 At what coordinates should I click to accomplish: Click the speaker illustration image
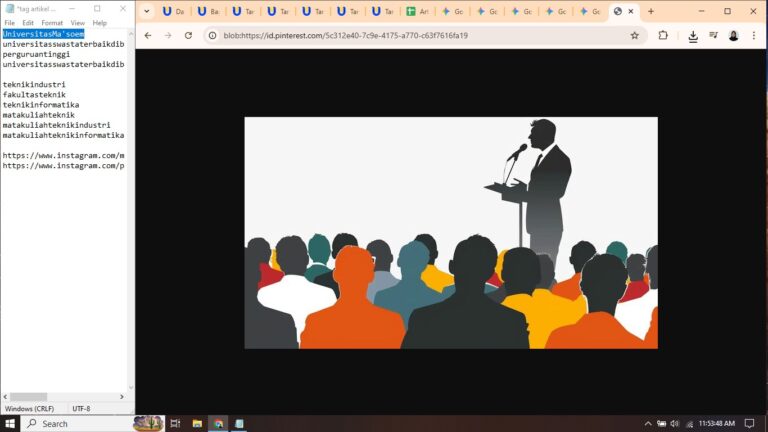(x=451, y=233)
